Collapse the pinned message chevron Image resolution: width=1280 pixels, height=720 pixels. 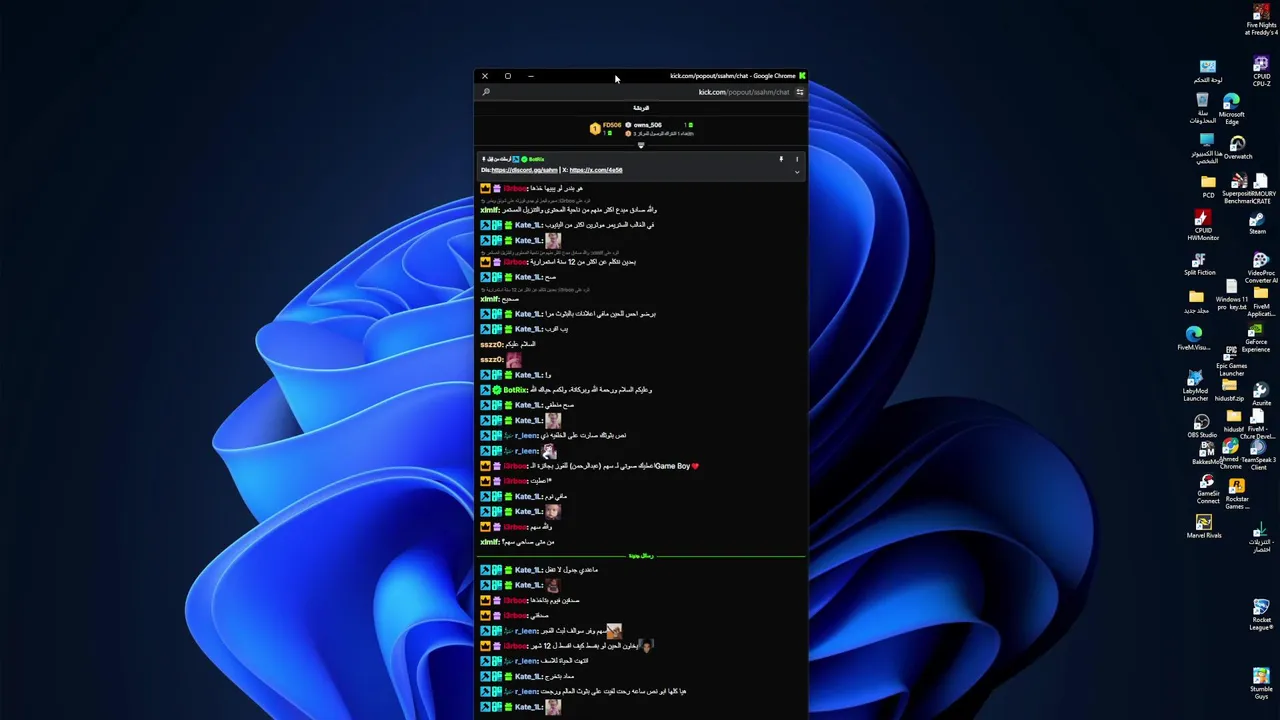coord(797,172)
